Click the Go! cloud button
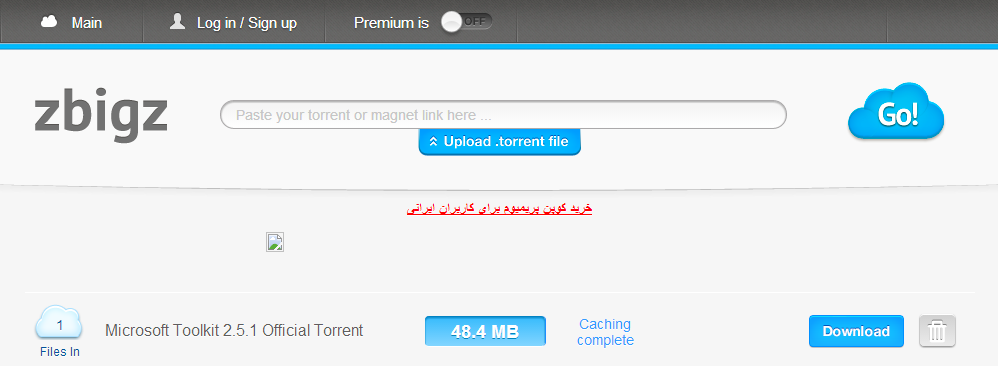Viewport: 998px width, 366px height. point(897,112)
